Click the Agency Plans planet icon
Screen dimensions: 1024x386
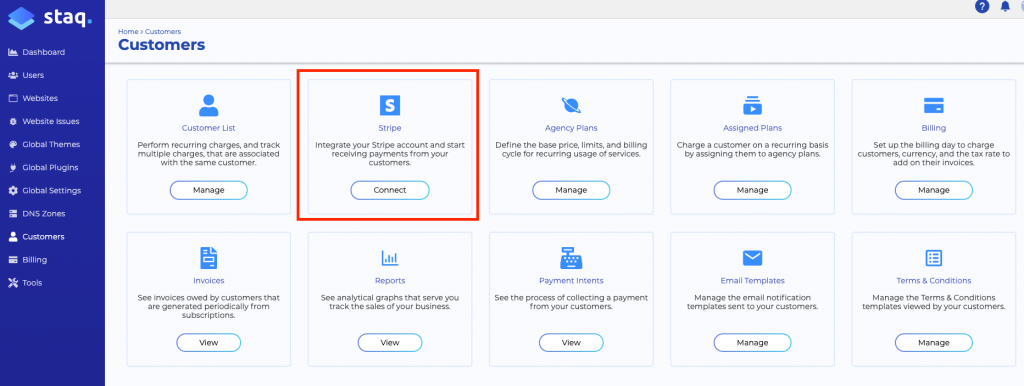(571, 105)
